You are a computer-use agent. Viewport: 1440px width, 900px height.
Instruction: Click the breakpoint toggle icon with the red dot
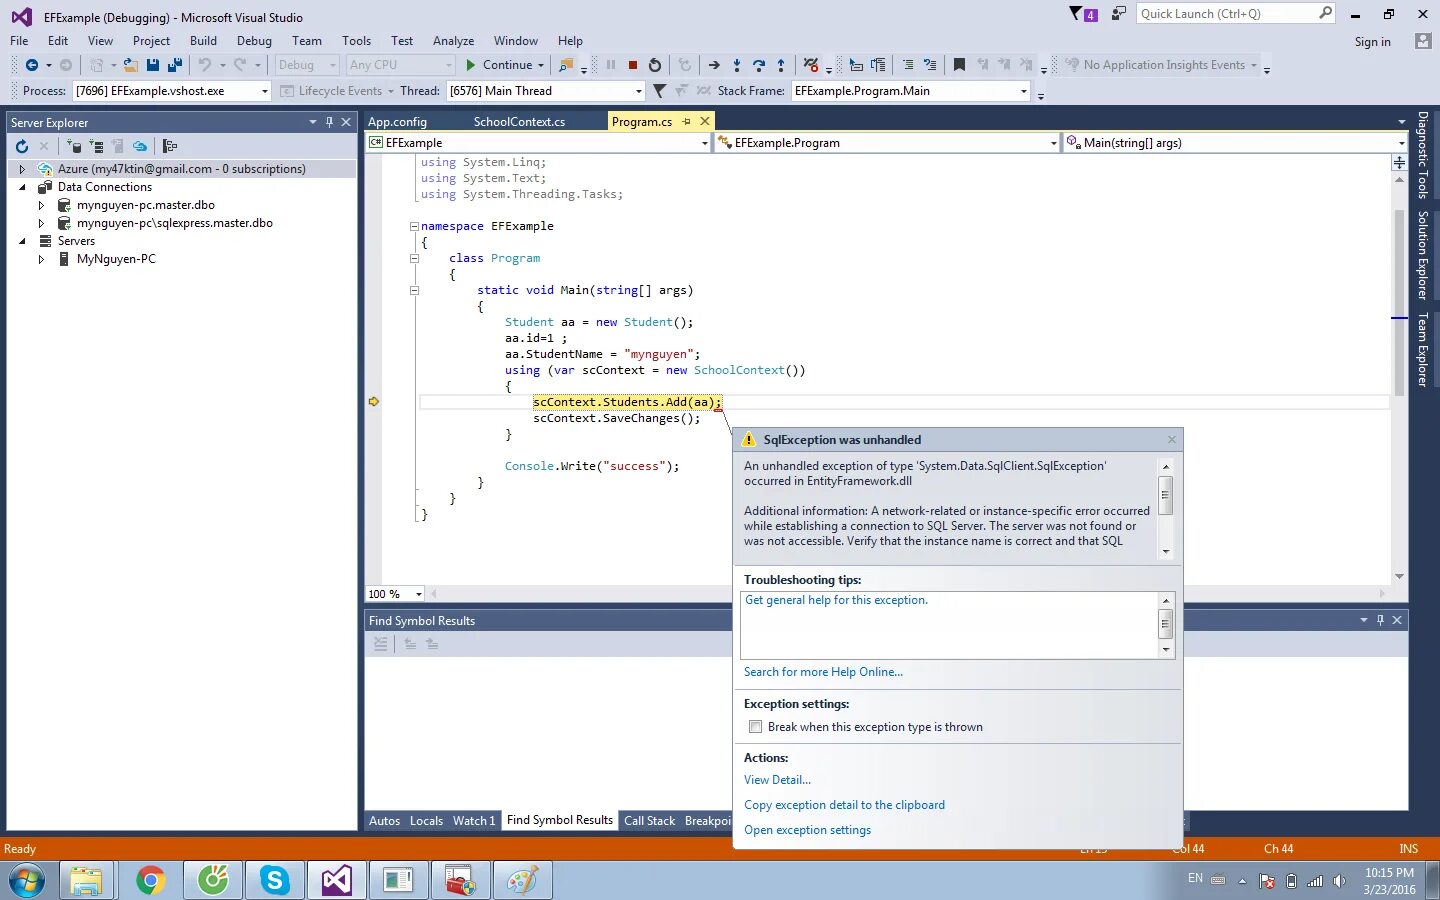(x=811, y=65)
